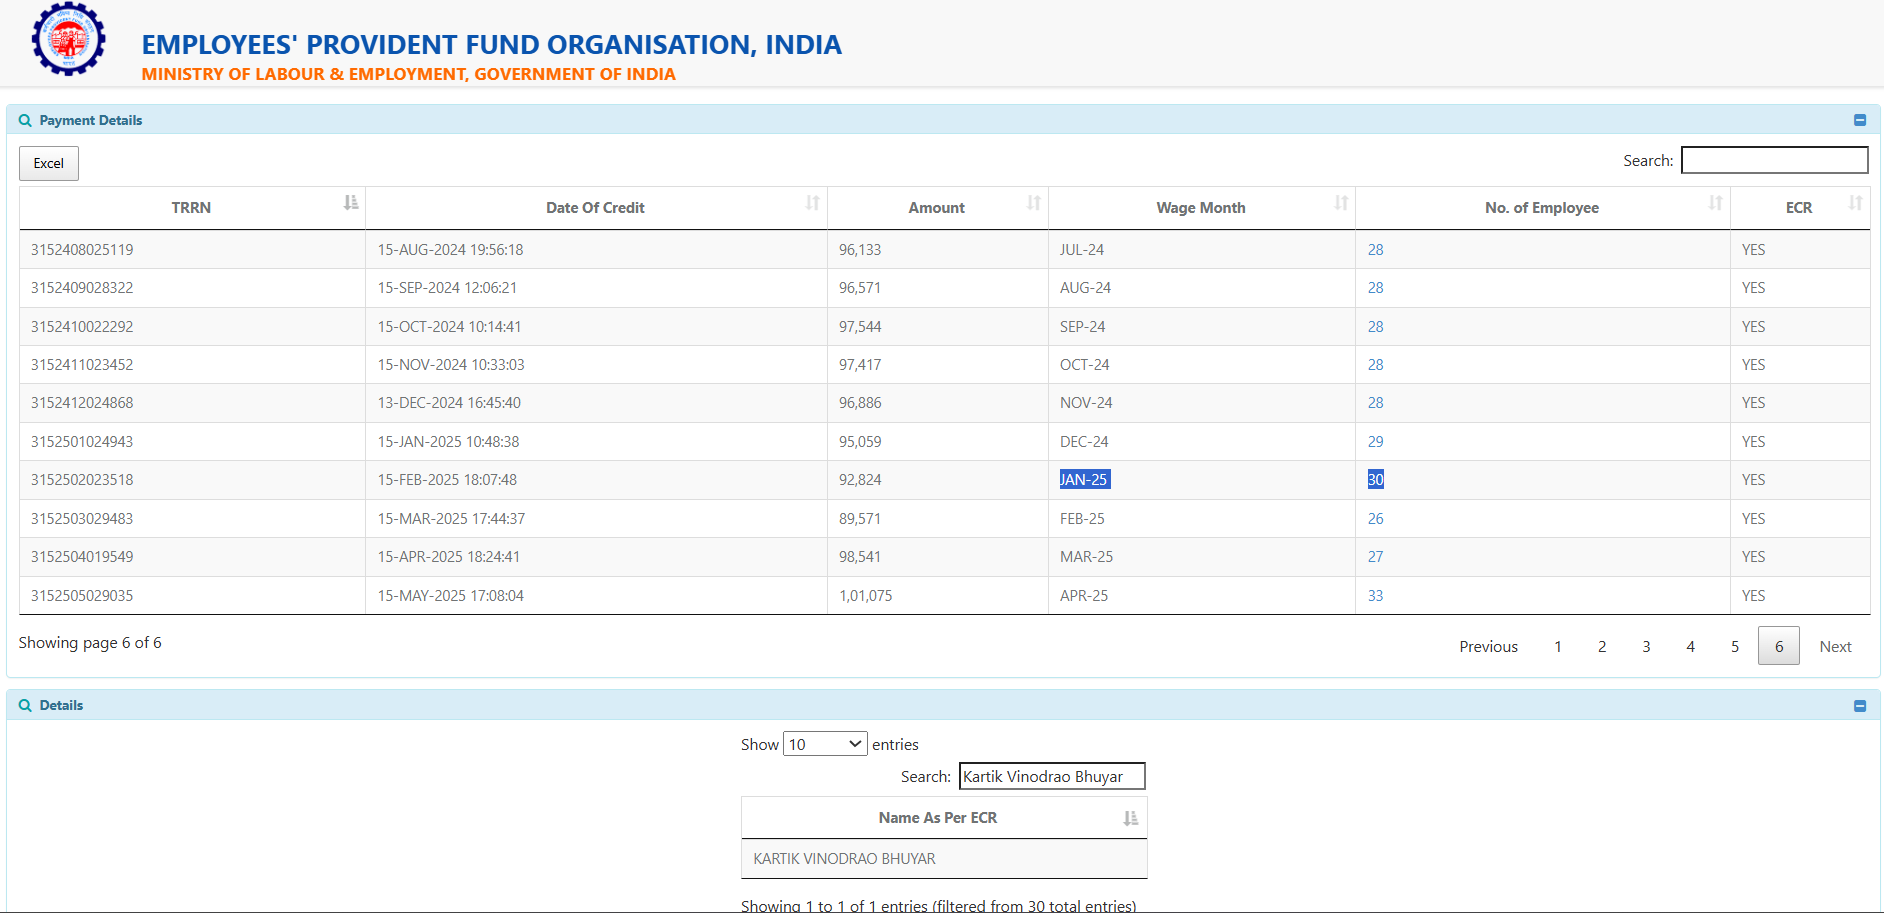Collapse the Details panel

coord(1860,706)
